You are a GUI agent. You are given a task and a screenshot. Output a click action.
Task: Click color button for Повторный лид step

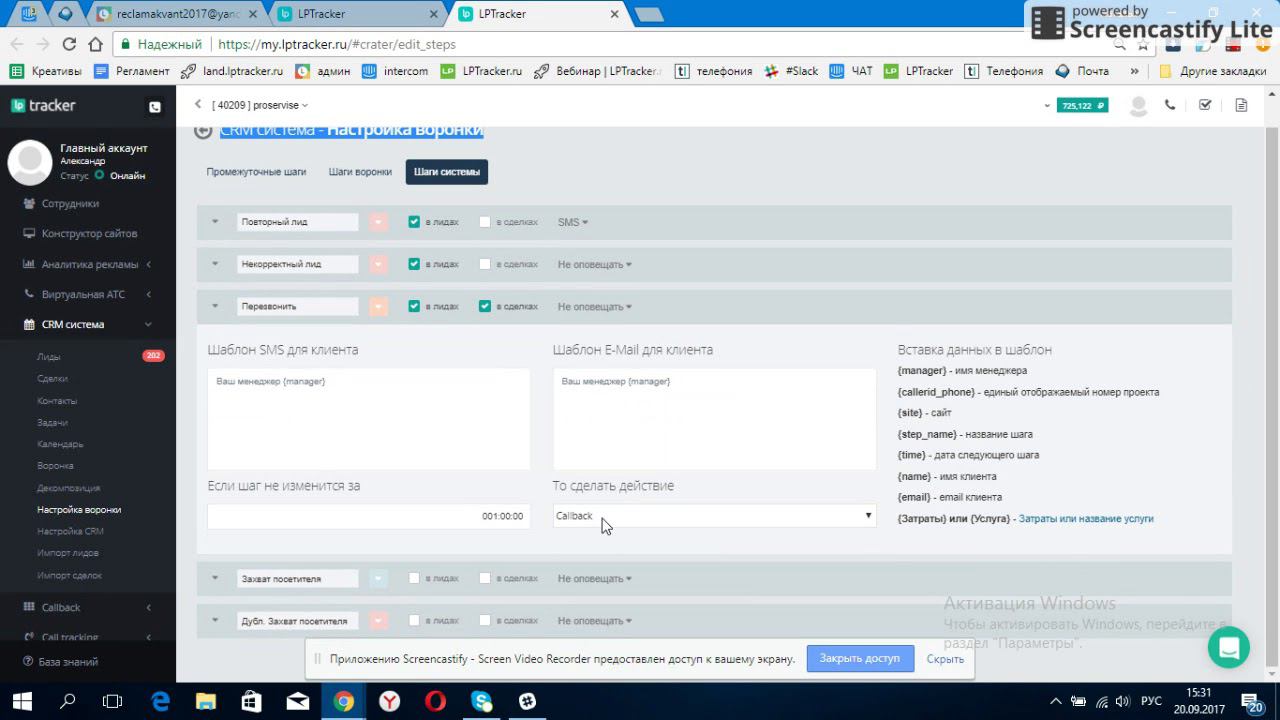[x=378, y=222]
